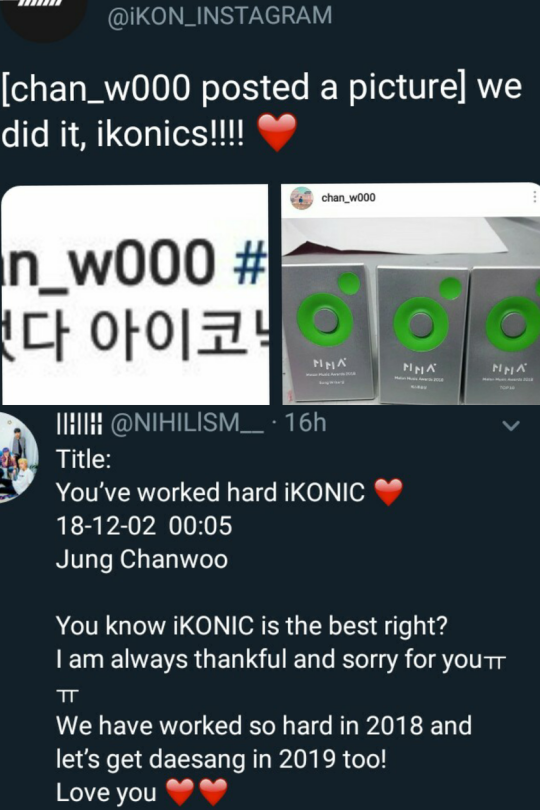Click the heart after "You've worked hard iKONIC"
The height and width of the screenshot is (810, 540).
click(389, 492)
